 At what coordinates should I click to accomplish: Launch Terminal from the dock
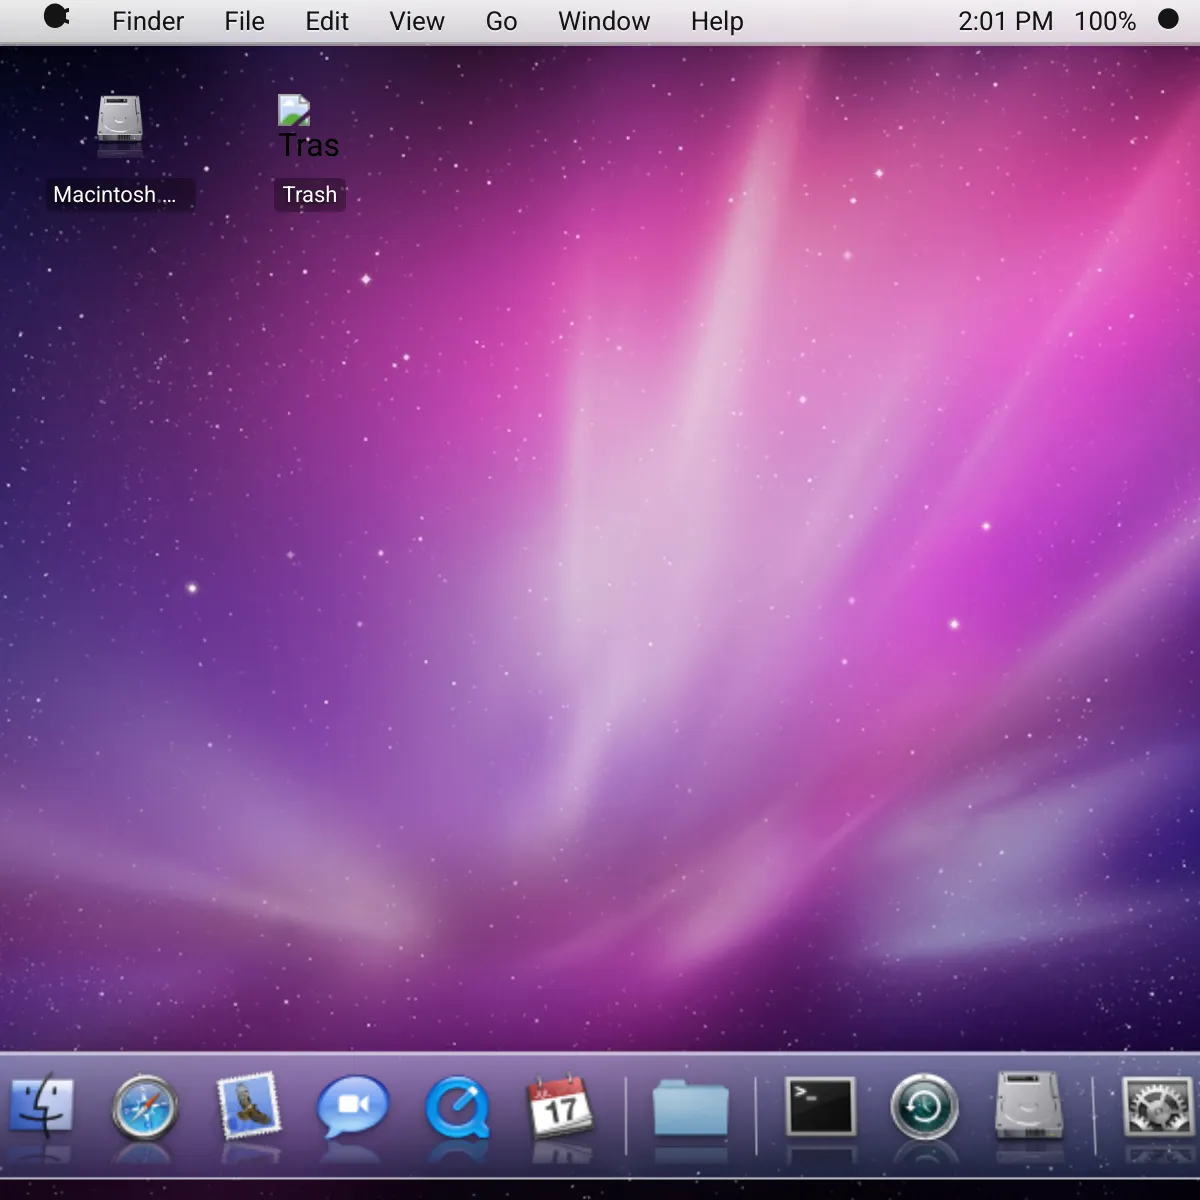coord(820,1106)
